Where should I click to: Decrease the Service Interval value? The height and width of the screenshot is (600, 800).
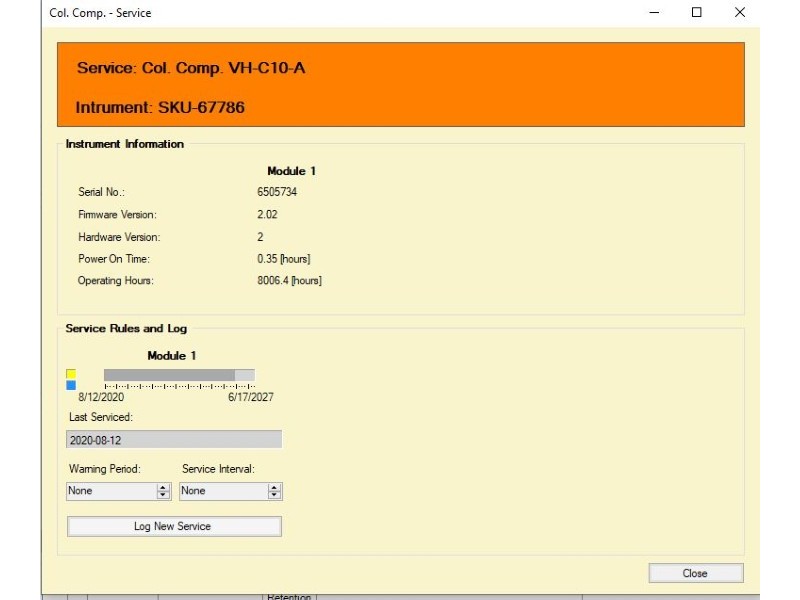coord(274,495)
